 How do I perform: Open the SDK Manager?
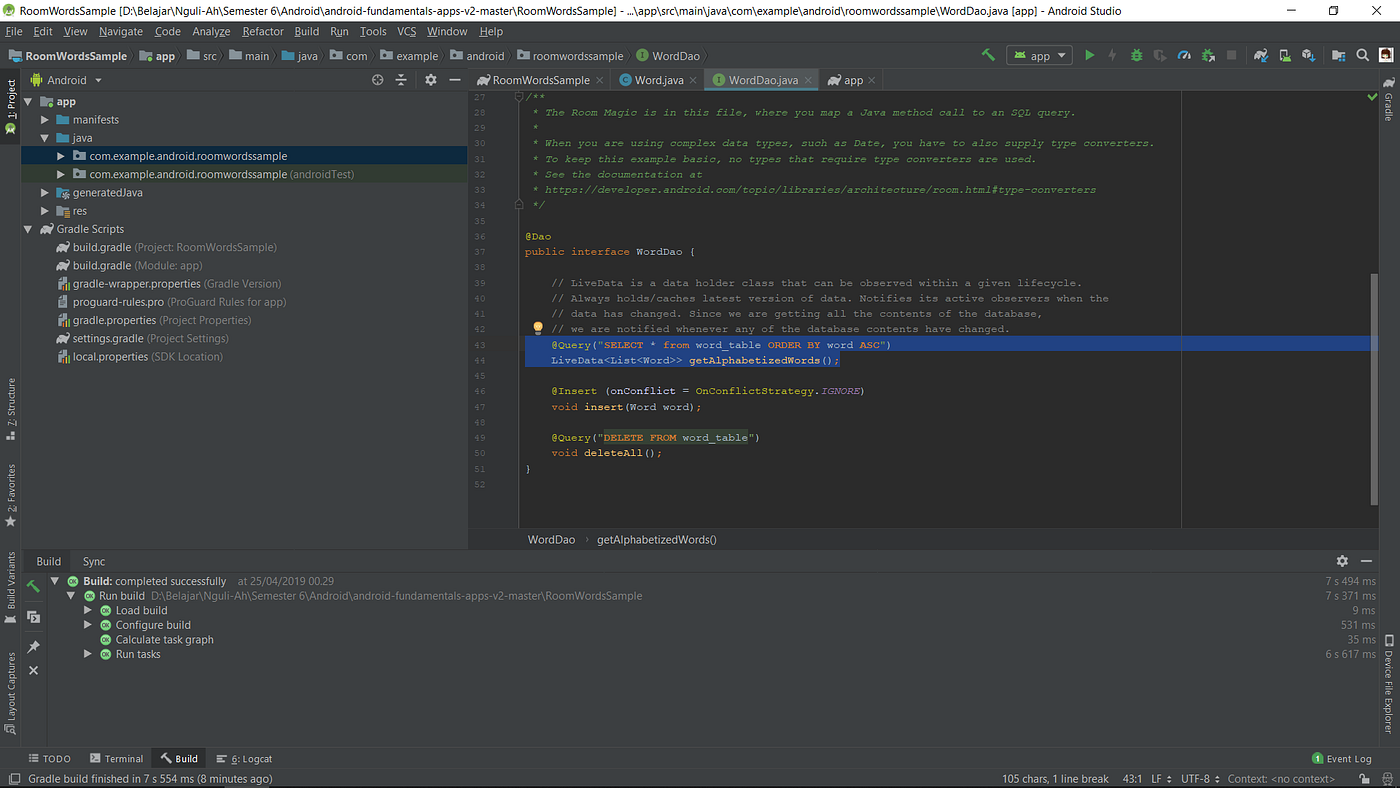point(1309,55)
